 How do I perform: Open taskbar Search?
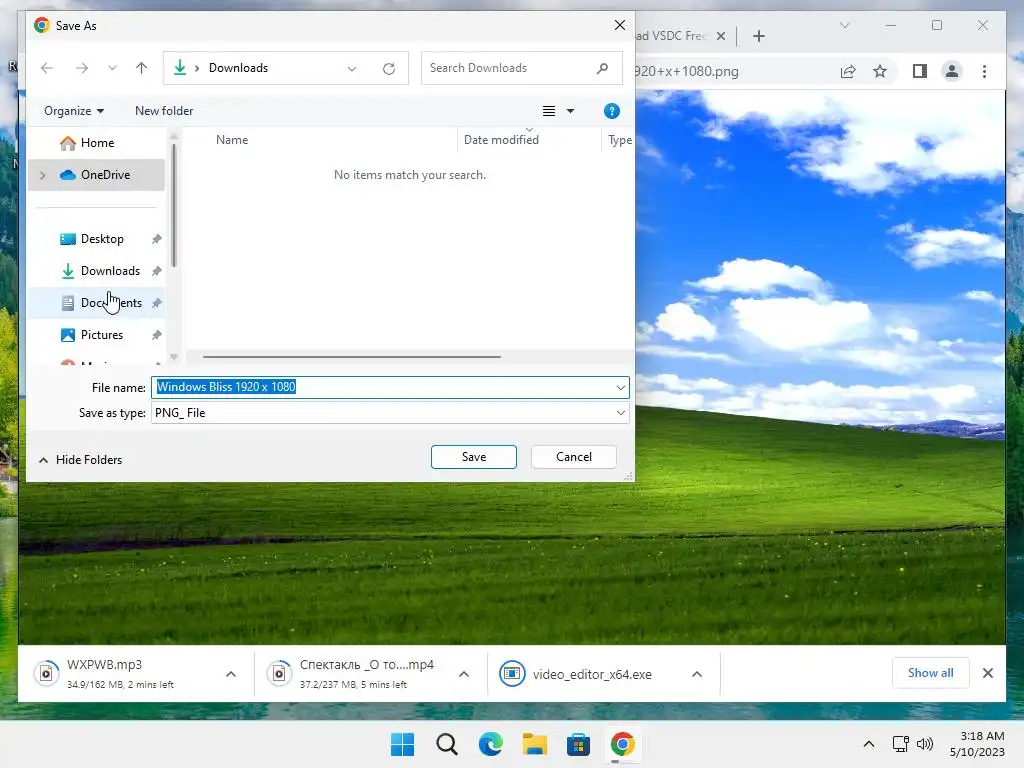pos(447,744)
